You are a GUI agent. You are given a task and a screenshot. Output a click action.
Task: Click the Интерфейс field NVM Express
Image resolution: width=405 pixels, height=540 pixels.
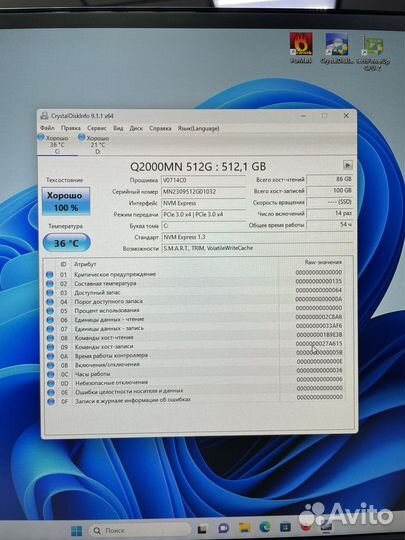point(203,203)
